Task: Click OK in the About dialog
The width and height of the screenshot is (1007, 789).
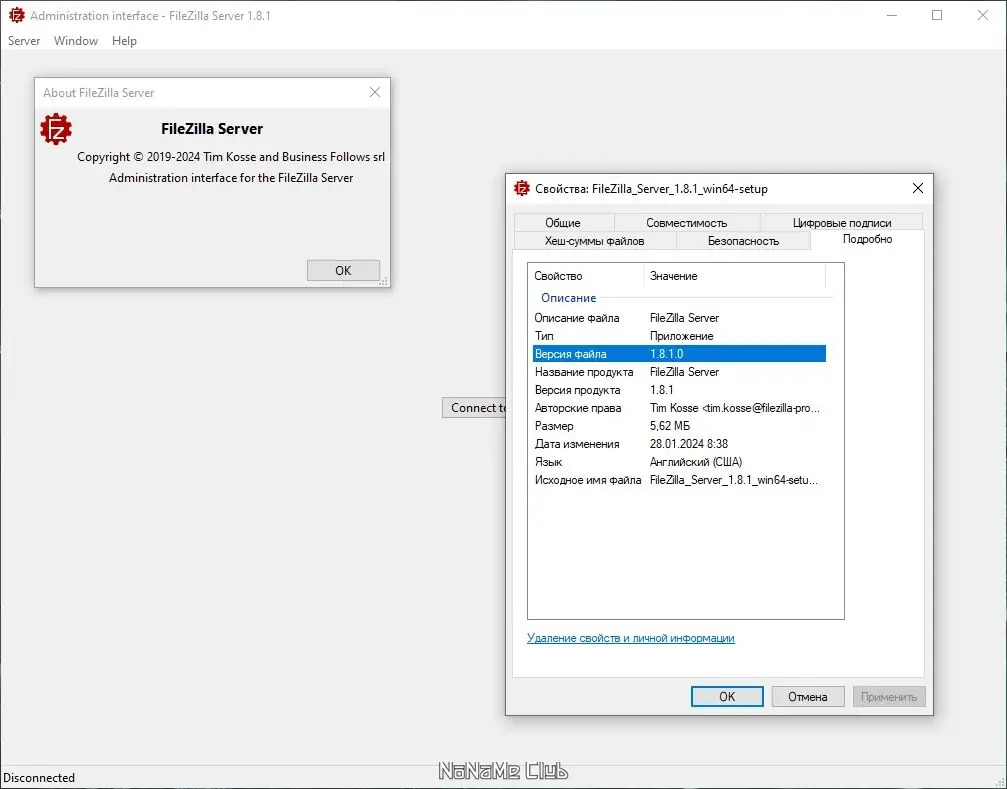Action: pos(343,270)
